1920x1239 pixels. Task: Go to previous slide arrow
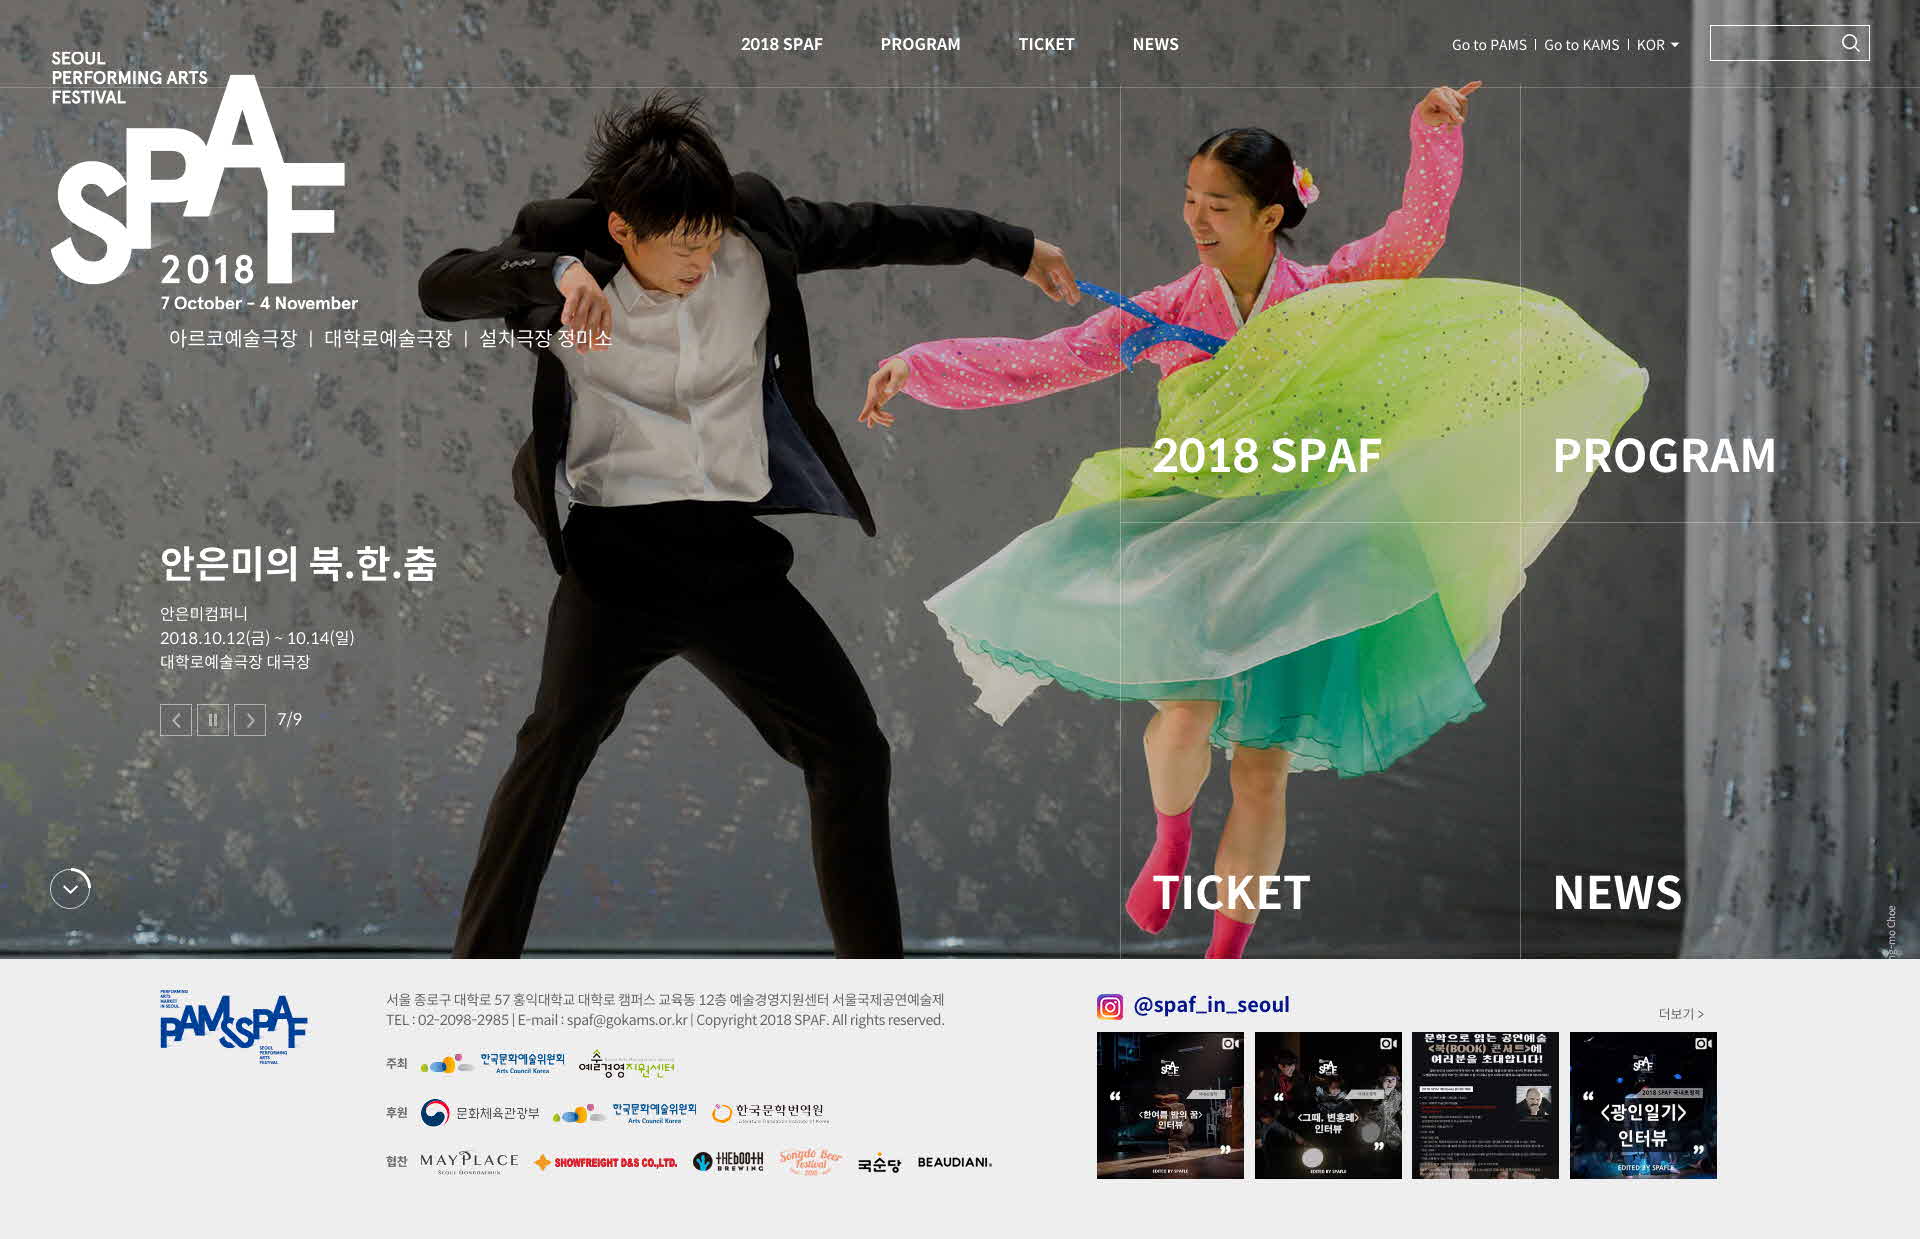click(x=176, y=720)
